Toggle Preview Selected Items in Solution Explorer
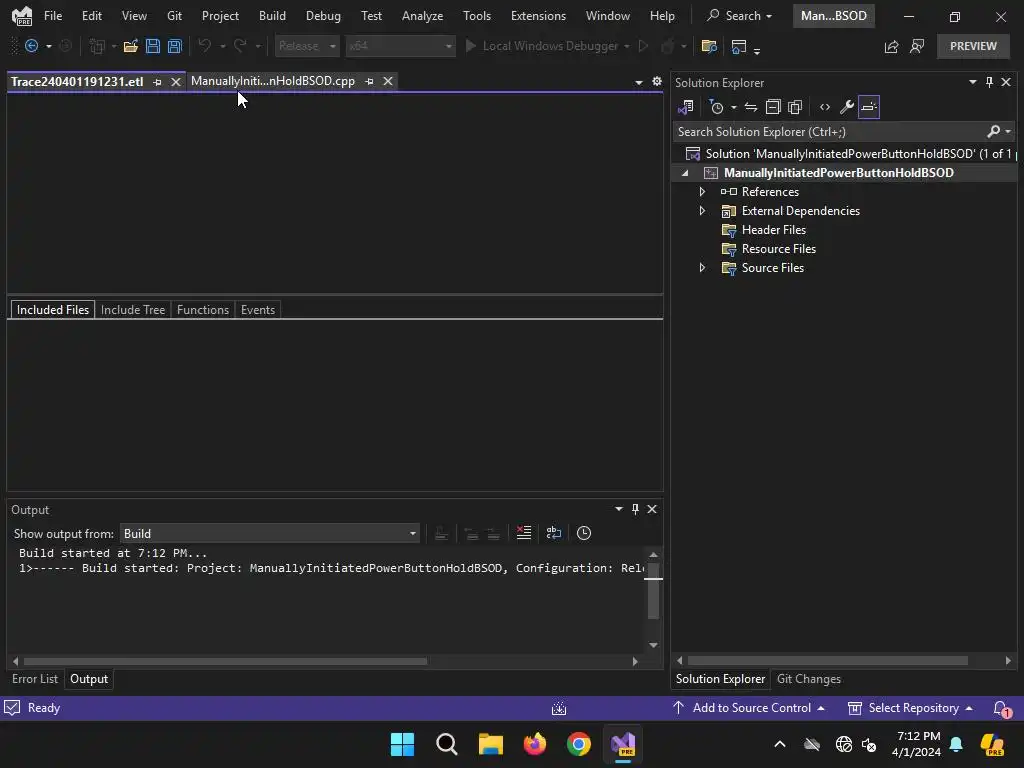The height and width of the screenshot is (768, 1024). [x=869, y=107]
